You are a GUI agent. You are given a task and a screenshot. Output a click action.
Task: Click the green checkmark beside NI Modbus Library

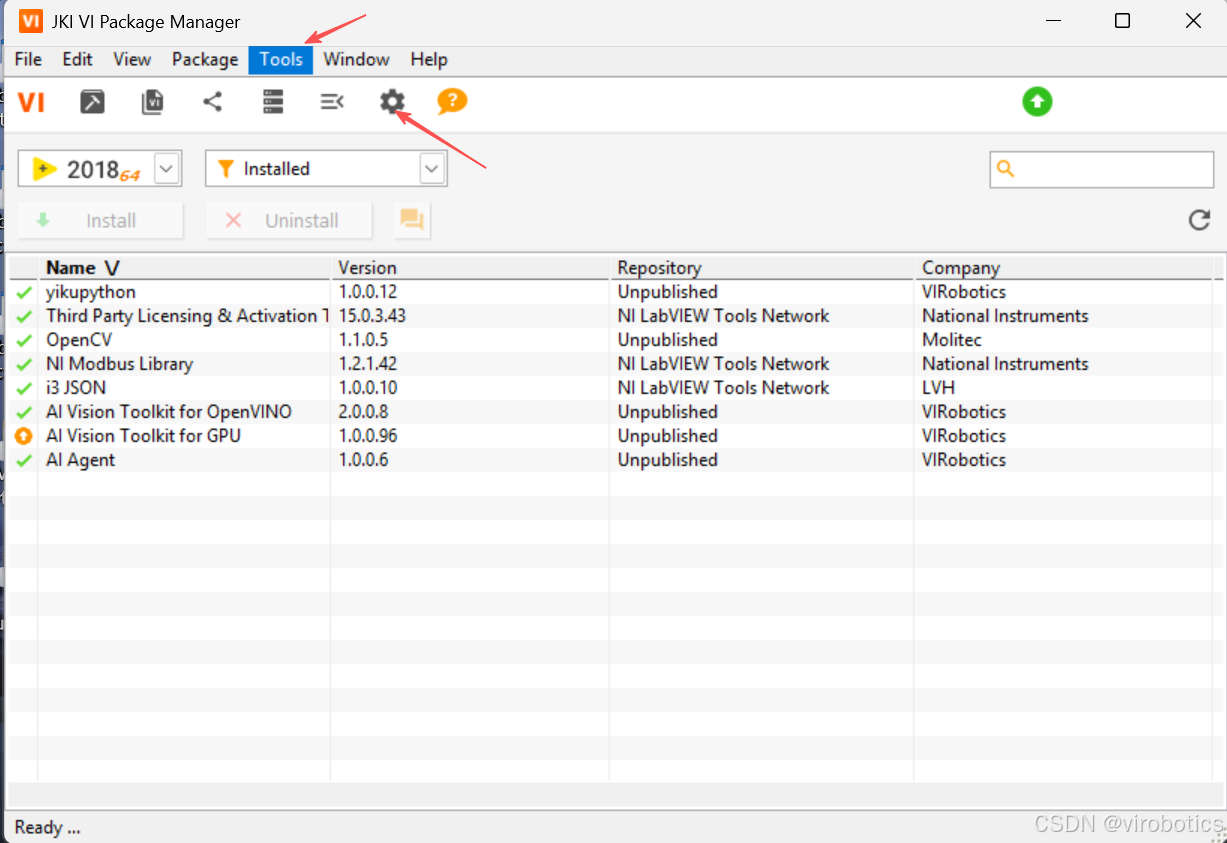coord(24,365)
